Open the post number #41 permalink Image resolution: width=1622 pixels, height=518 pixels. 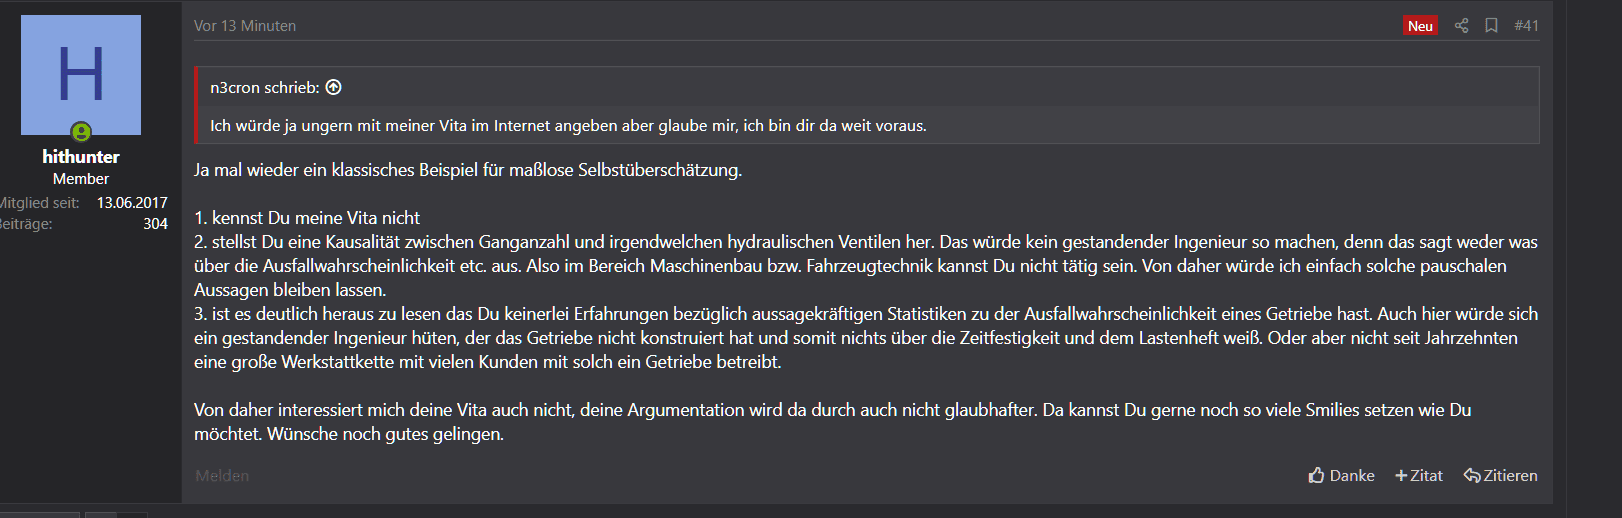pyautogui.click(x=1526, y=26)
